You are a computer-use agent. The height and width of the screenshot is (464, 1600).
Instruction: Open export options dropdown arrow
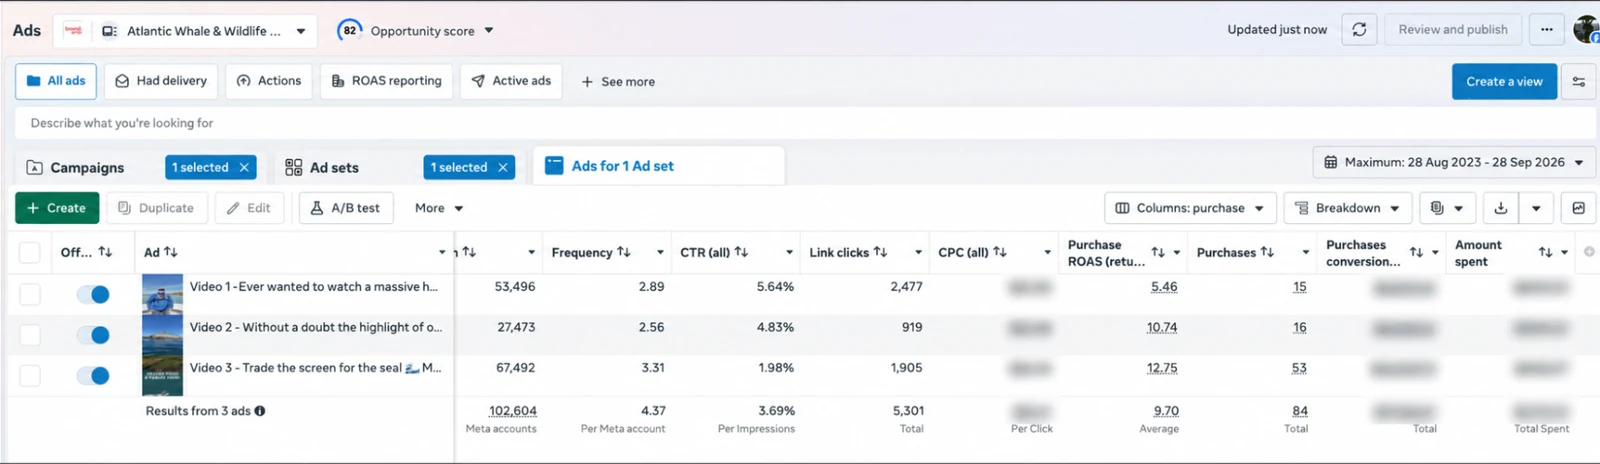1536,208
